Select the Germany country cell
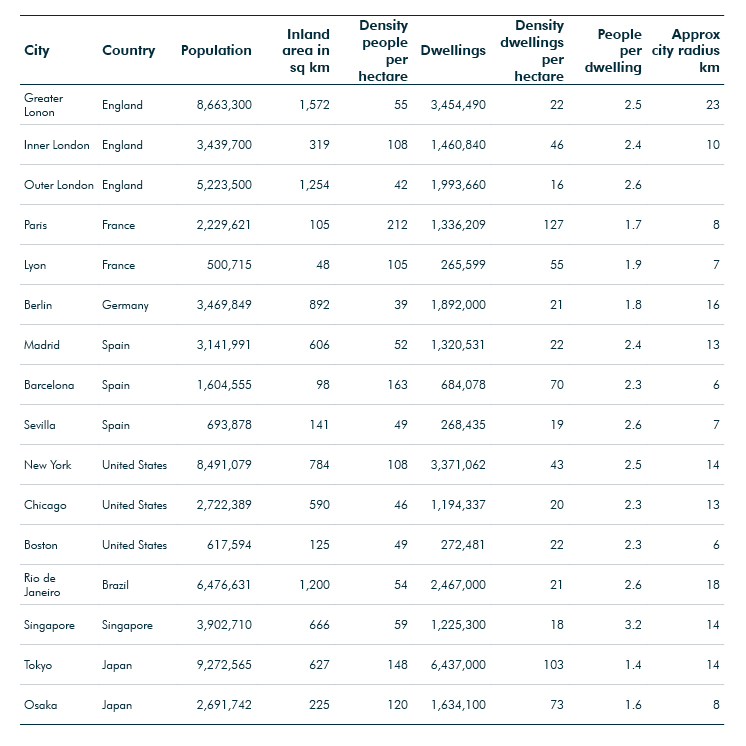The image size is (746, 746). pyautogui.click(x=125, y=305)
